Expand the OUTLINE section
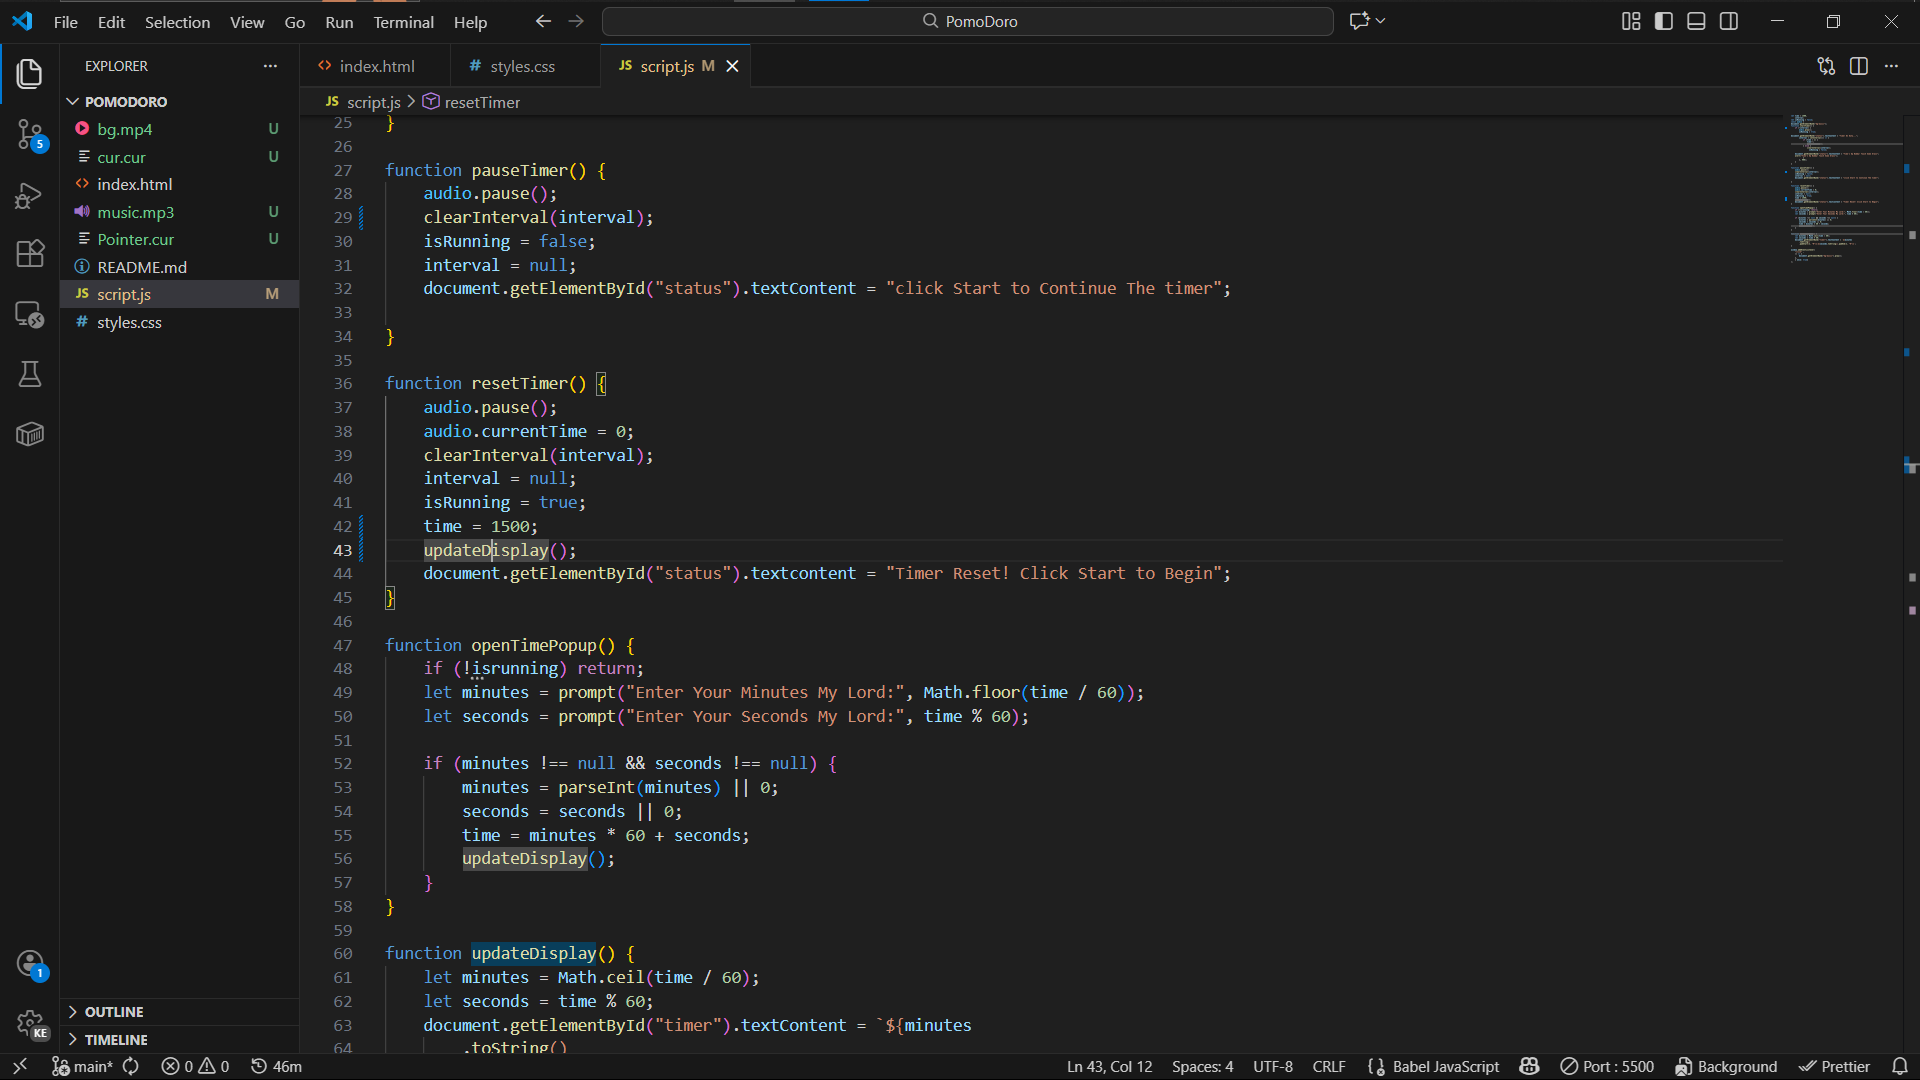The height and width of the screenshot is (1080, 1920). pos(113,1012)
